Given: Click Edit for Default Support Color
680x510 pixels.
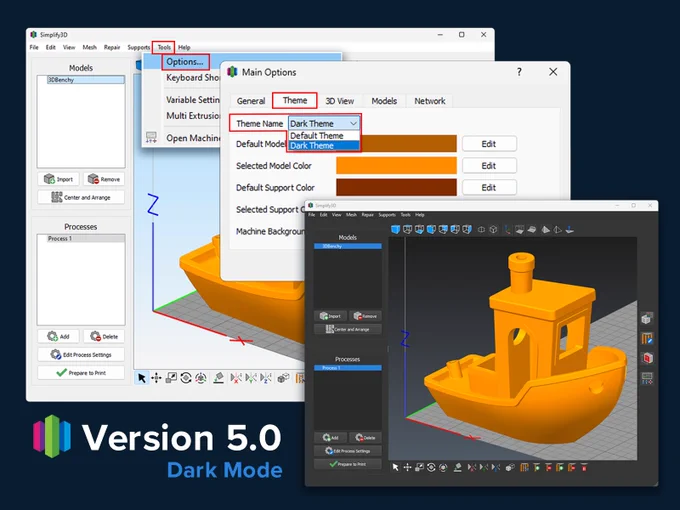Looking at the screenshot, I should tap(489, 187).
